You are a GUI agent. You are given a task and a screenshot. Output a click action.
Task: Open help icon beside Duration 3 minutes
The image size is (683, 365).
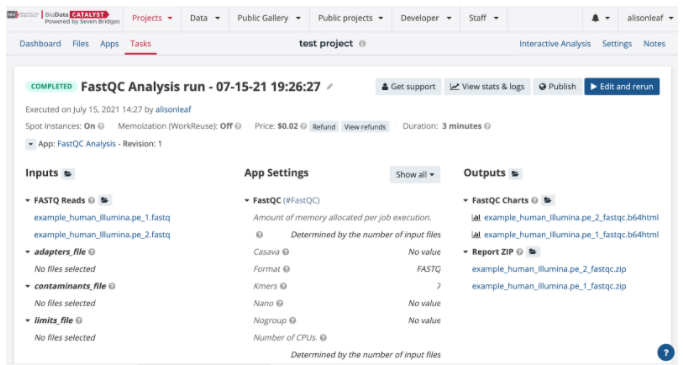click(487, 126)
